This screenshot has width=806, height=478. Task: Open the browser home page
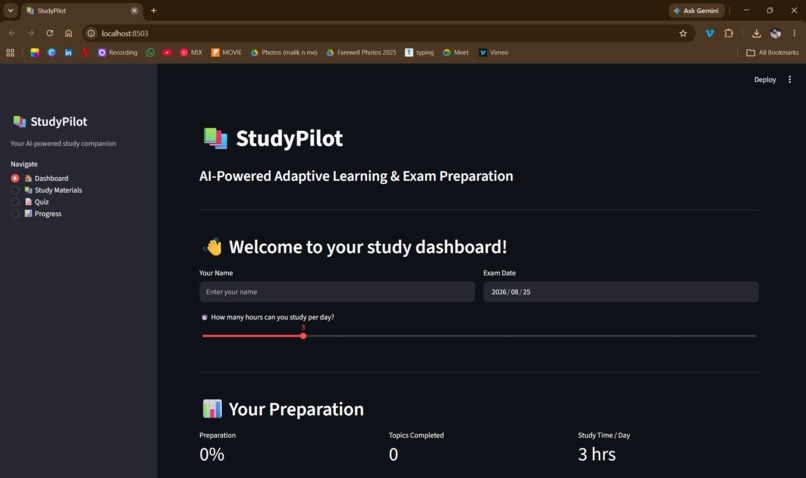tap(68, 33)
